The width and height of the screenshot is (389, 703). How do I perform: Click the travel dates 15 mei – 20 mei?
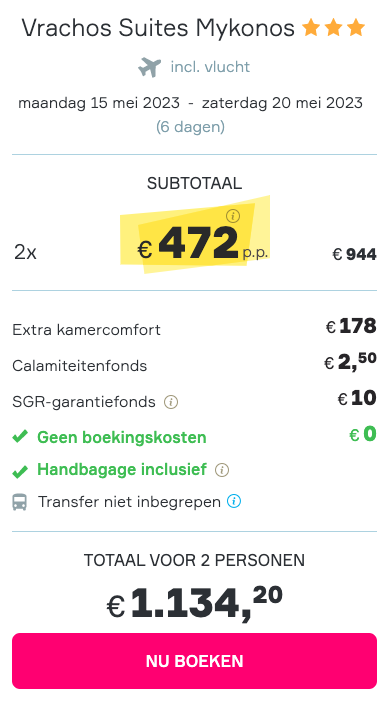pyautogui.click(x=190, y=103)
